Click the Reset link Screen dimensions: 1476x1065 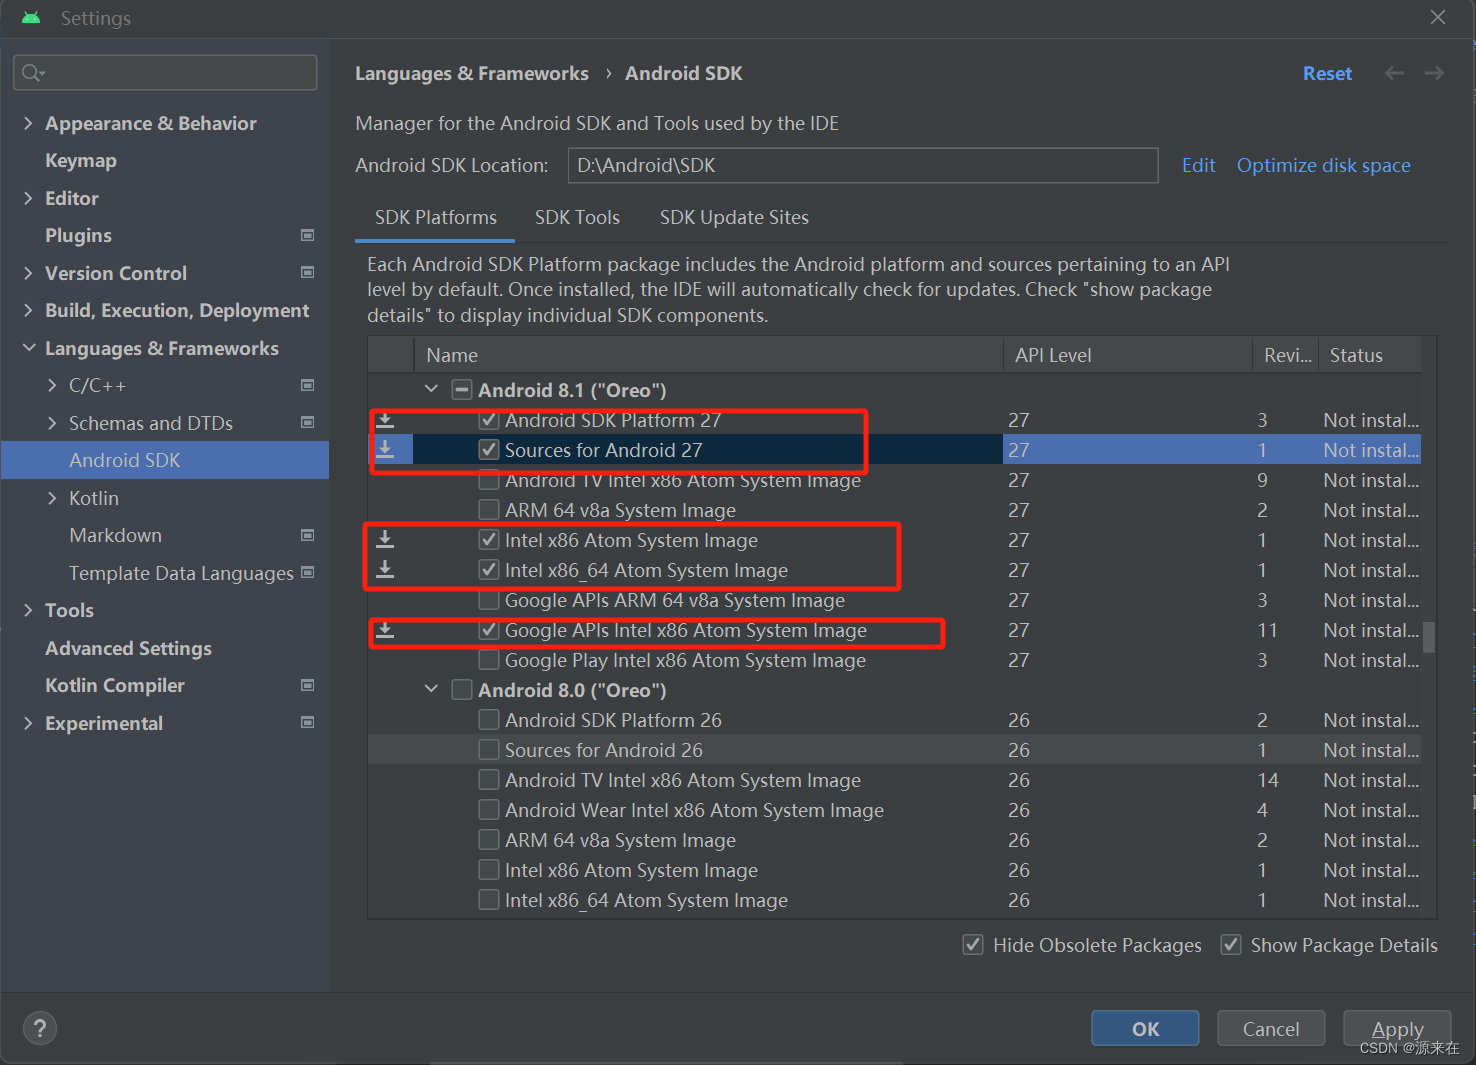tap(1327, 73)
